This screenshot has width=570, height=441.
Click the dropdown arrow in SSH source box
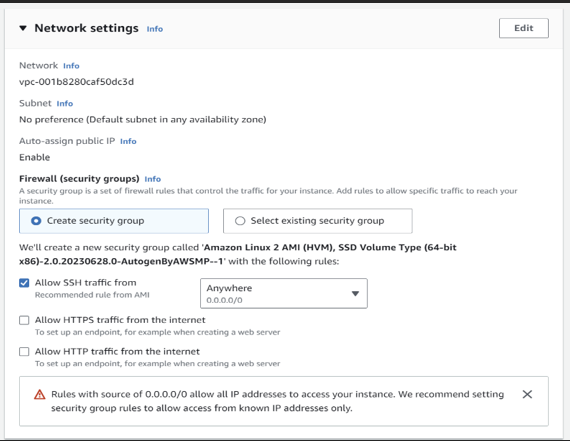(355, 293)
